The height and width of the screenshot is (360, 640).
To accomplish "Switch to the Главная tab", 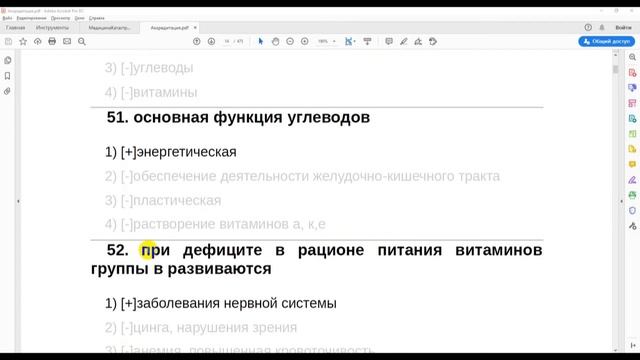I will (16, 28).
